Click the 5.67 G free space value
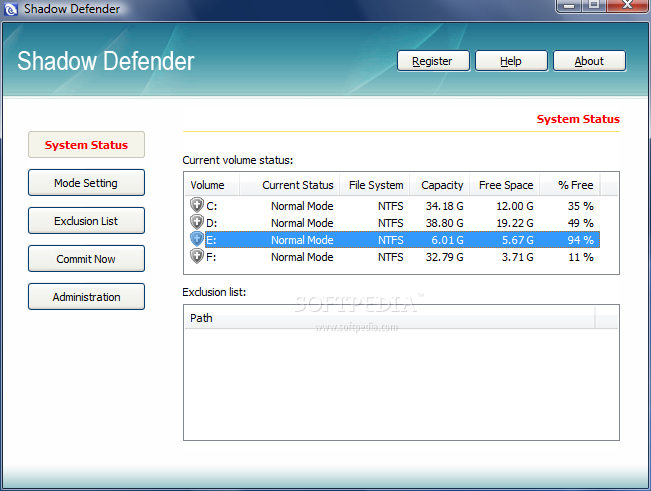Screen dimensions: 651x491 coord(518,240)
